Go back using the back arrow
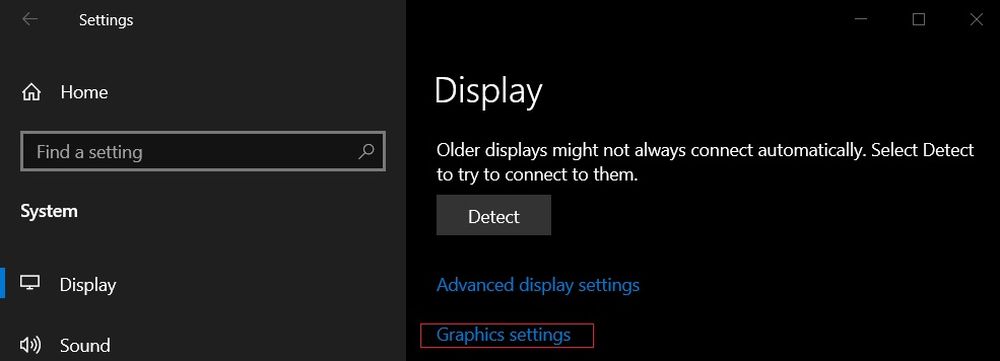Image resolution: width=1000 pixels, height=361 pixels. point(29,19)
